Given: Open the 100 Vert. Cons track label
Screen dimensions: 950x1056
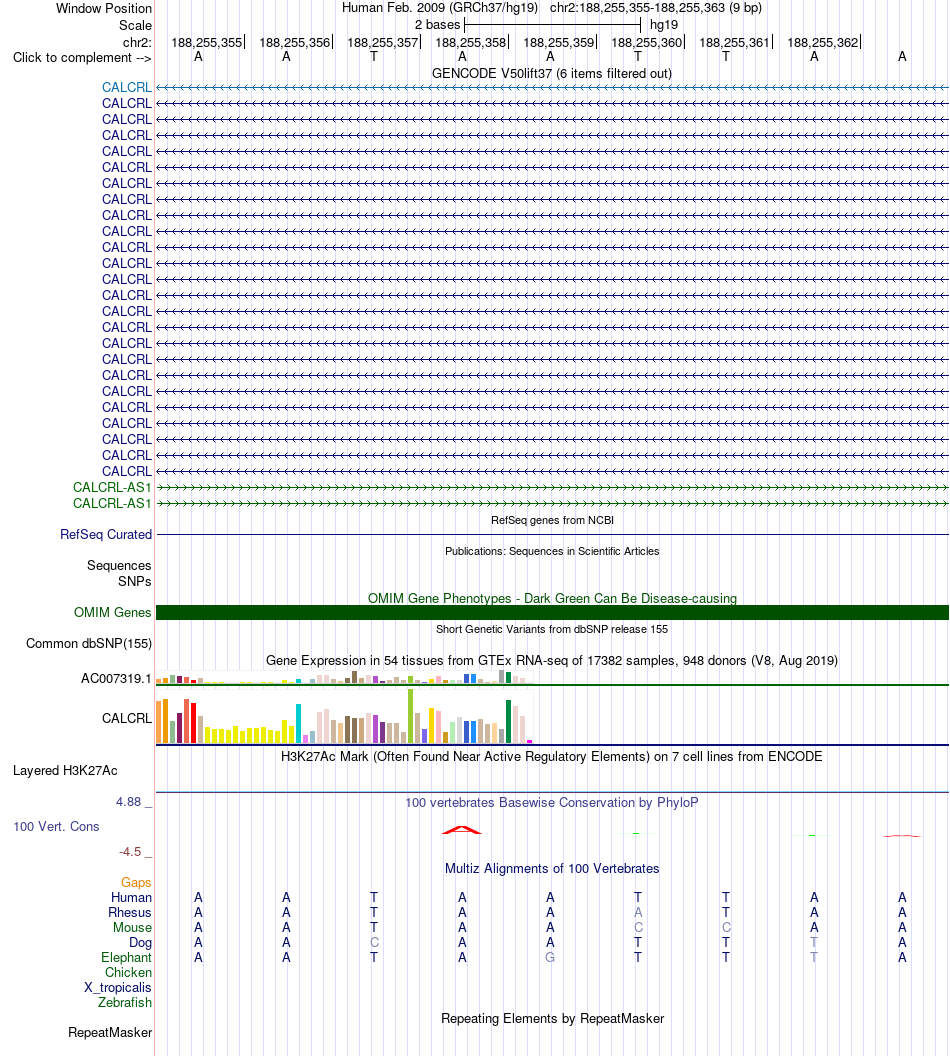Looking at the screenshot, I should pyautogui.click(x=57, y=827).
